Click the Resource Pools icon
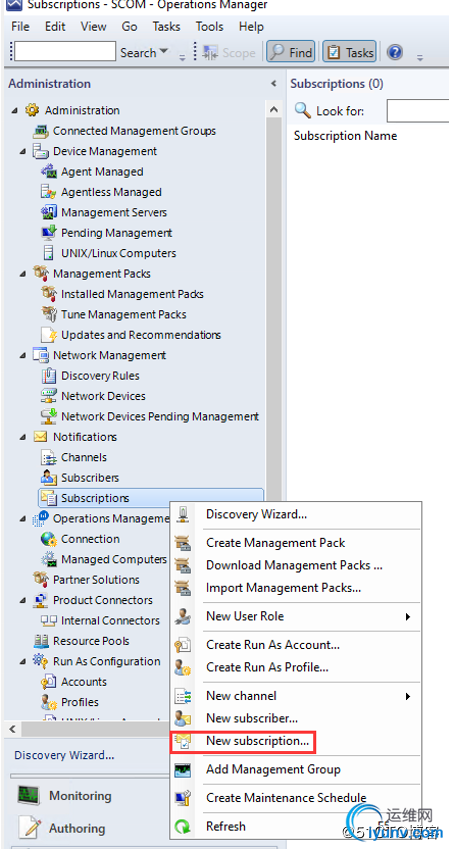Screen dimensions: 449x849 (x=40, y=641)
